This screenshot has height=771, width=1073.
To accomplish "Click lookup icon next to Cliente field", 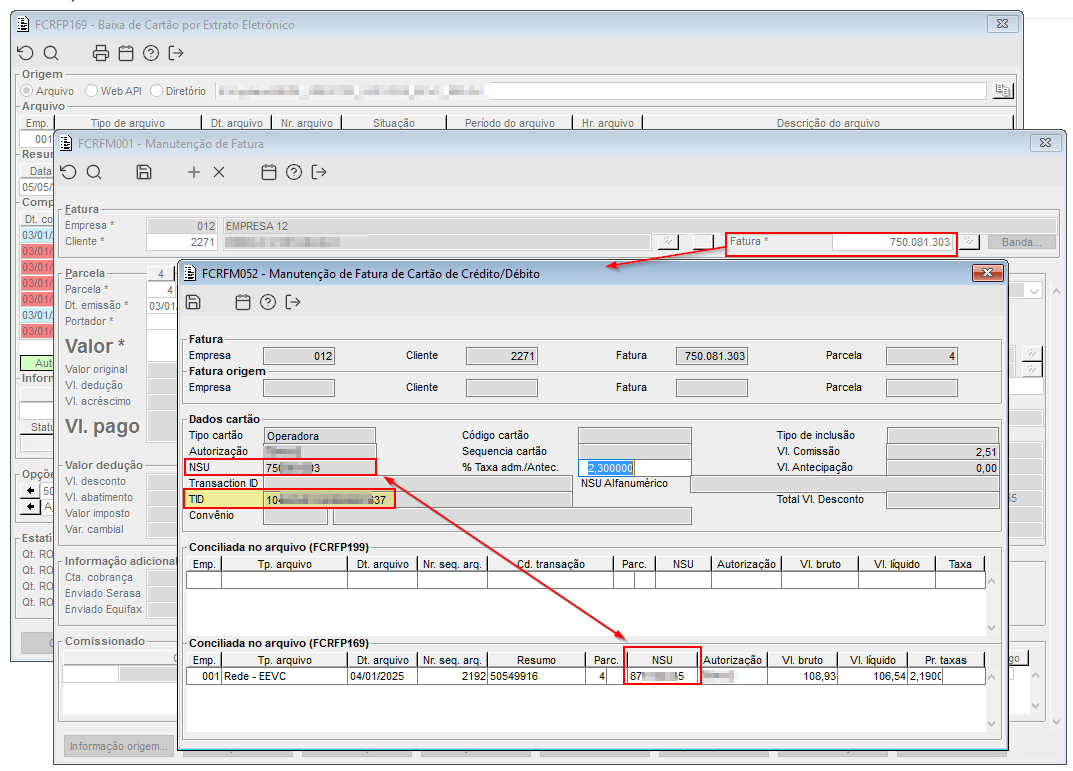I will tap(668, 241).
